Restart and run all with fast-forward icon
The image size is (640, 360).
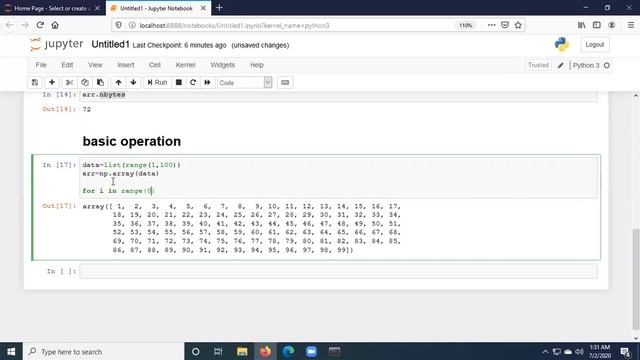point(207,82)
